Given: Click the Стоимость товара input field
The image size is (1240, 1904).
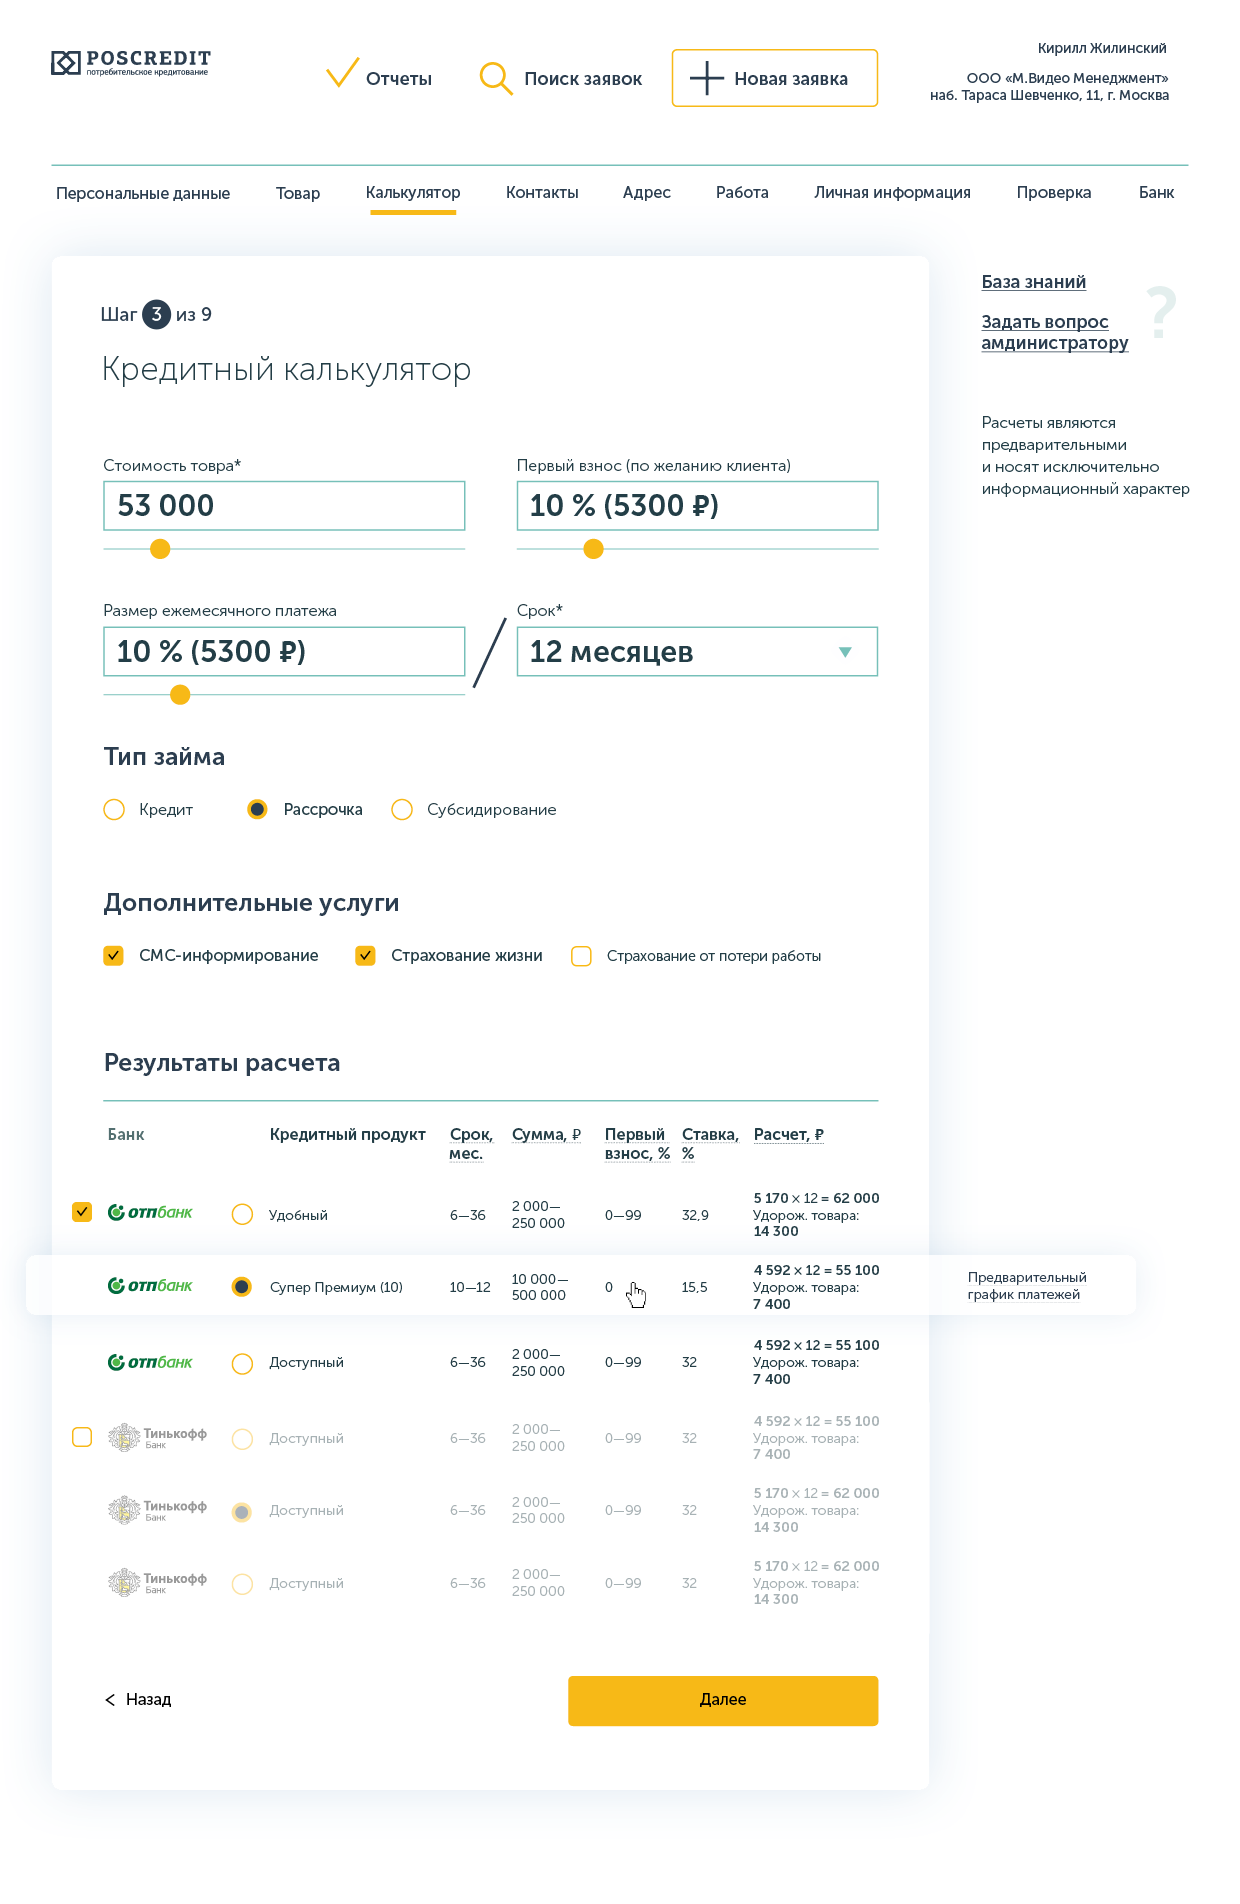Looking at the screenshot, I should 284,506.
